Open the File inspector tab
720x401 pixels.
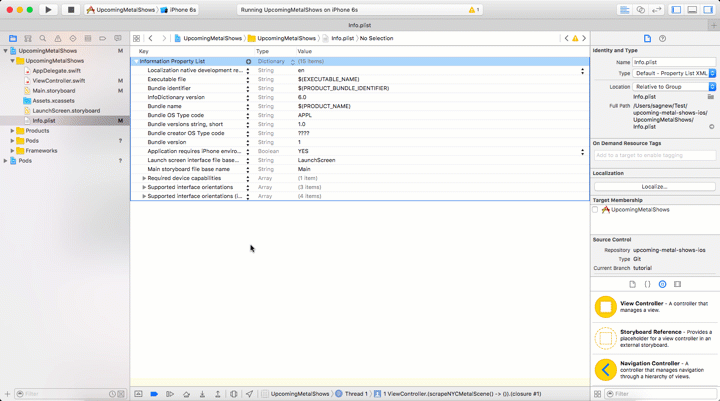coord(647,39)
